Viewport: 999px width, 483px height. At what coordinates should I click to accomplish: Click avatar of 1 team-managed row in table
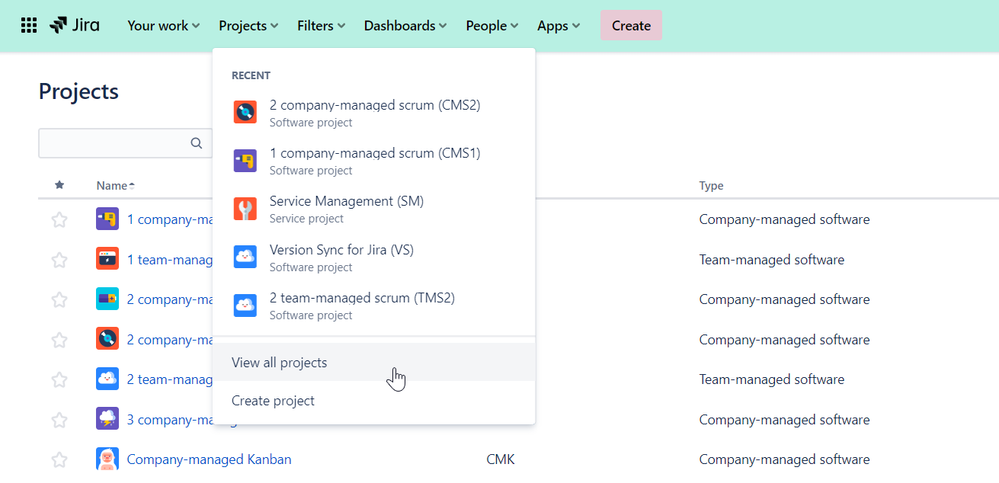[x=107, y=259]
